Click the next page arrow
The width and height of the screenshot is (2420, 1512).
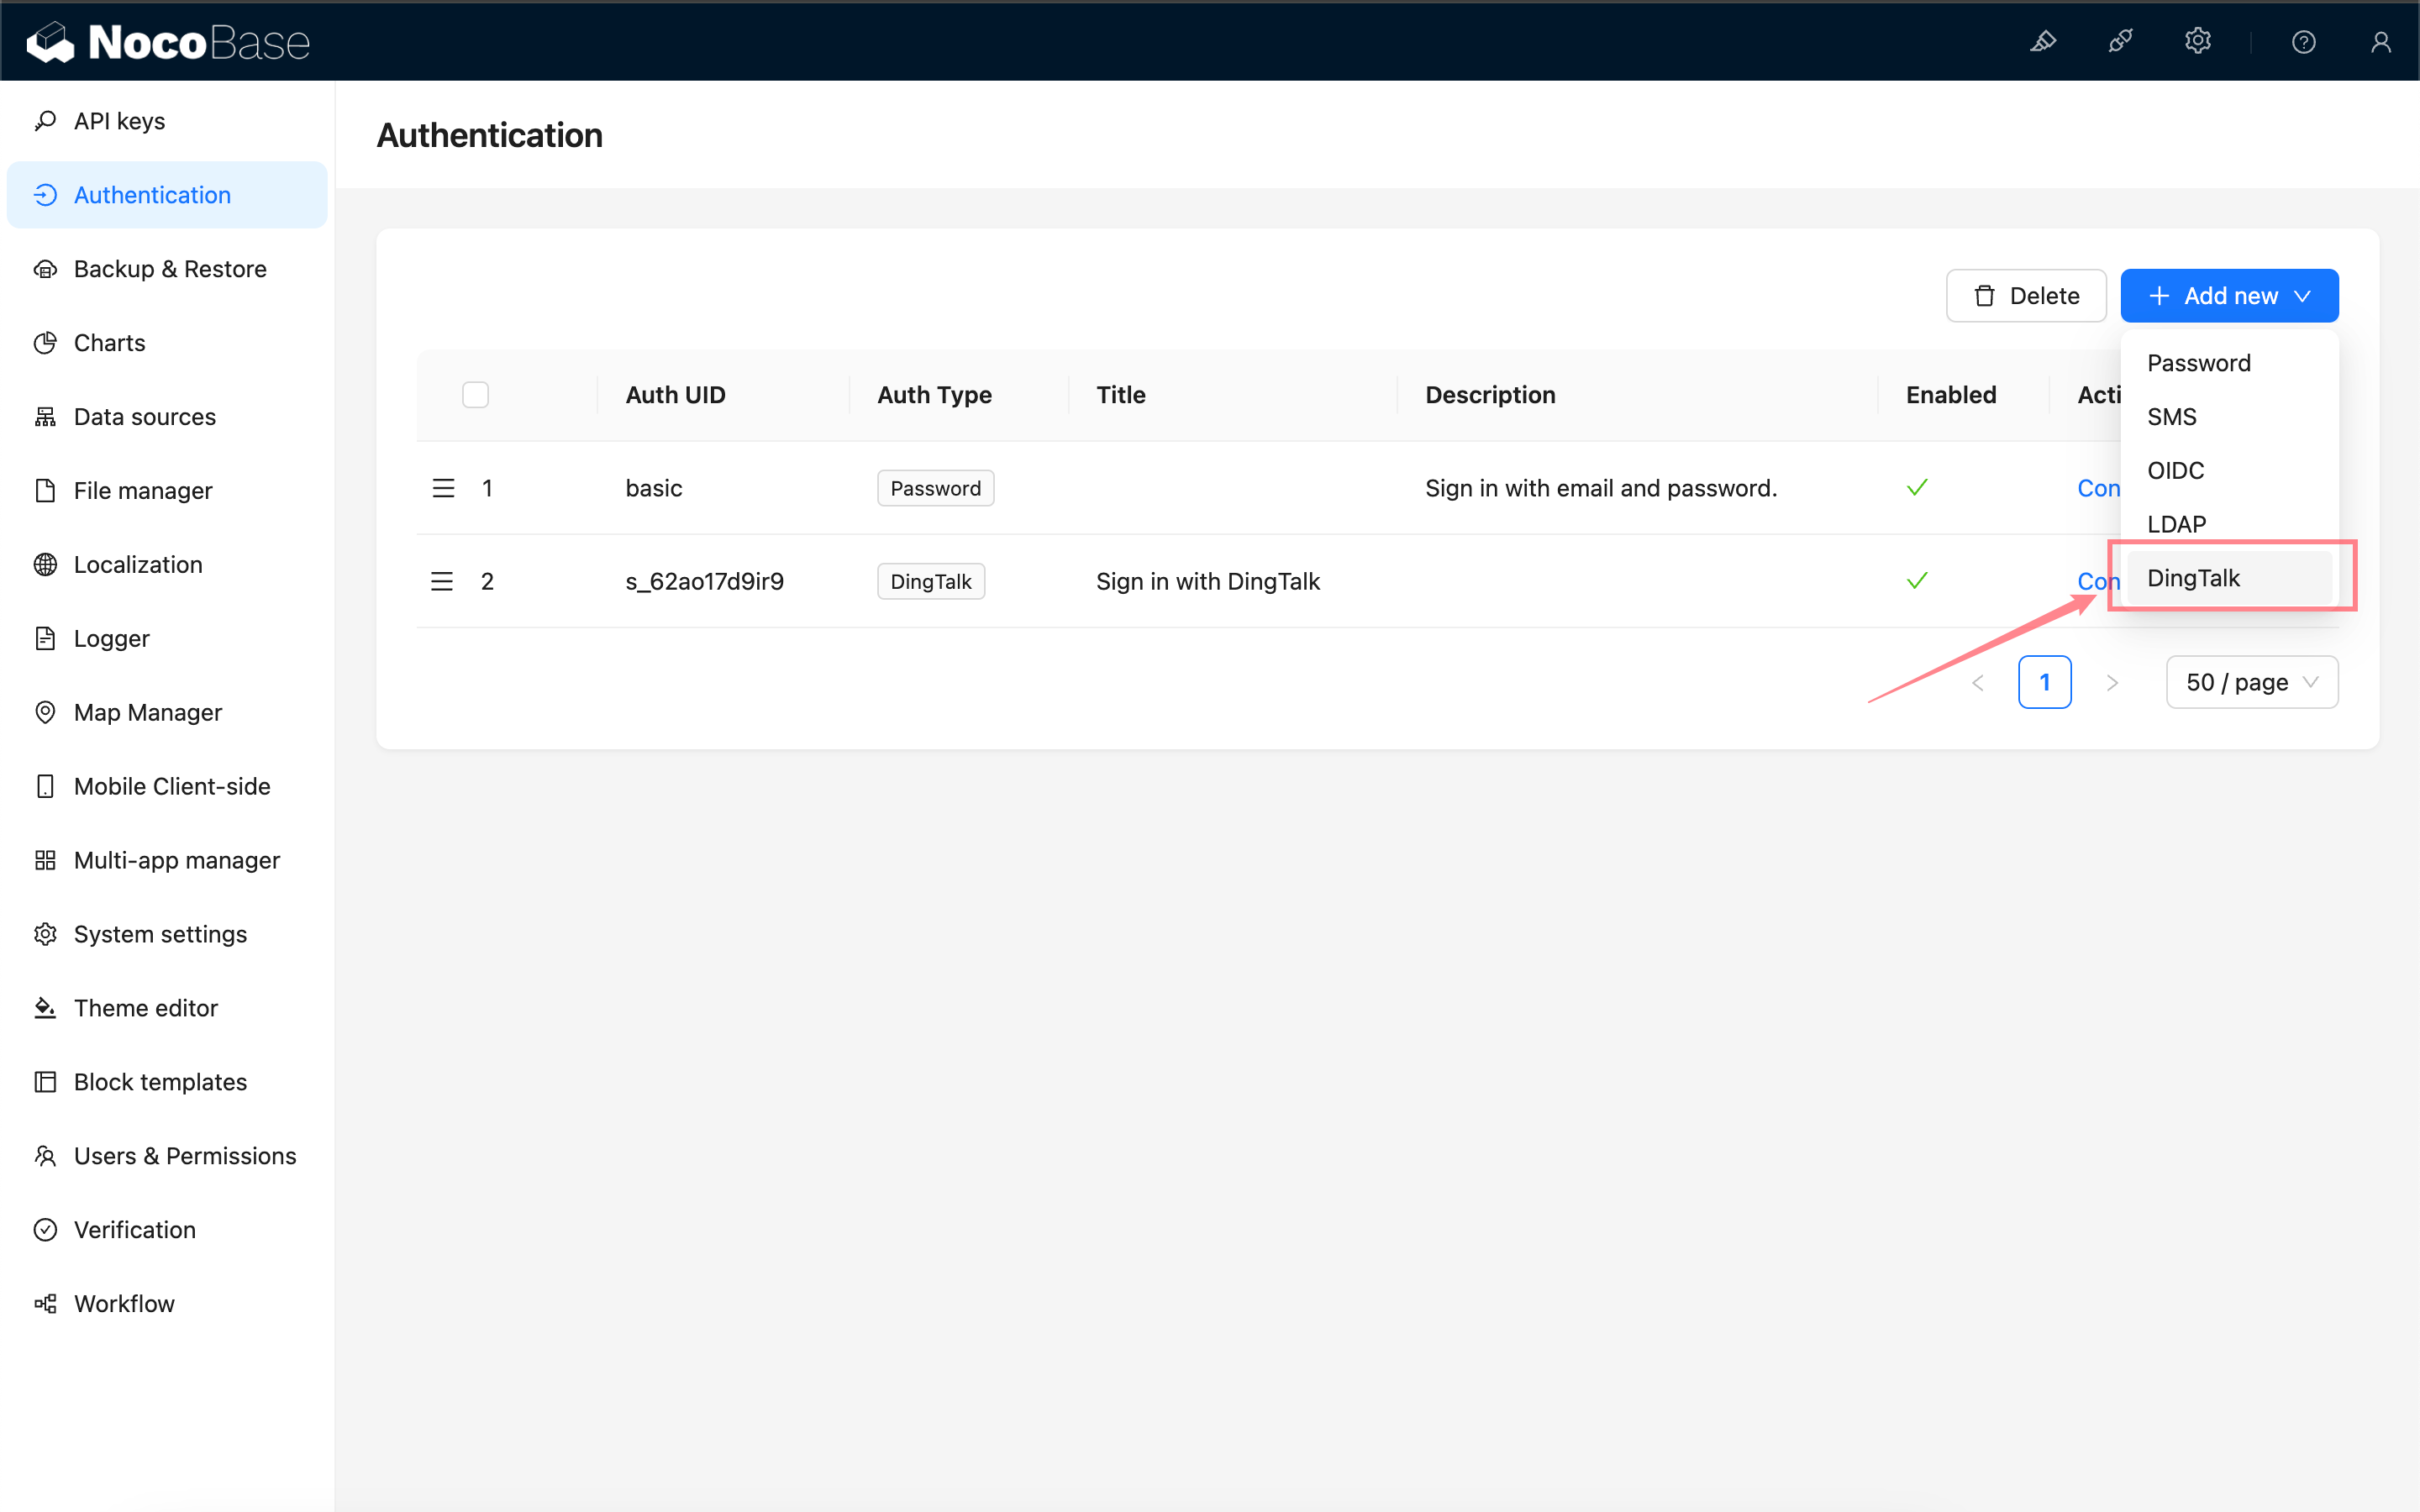point(2111,682)
